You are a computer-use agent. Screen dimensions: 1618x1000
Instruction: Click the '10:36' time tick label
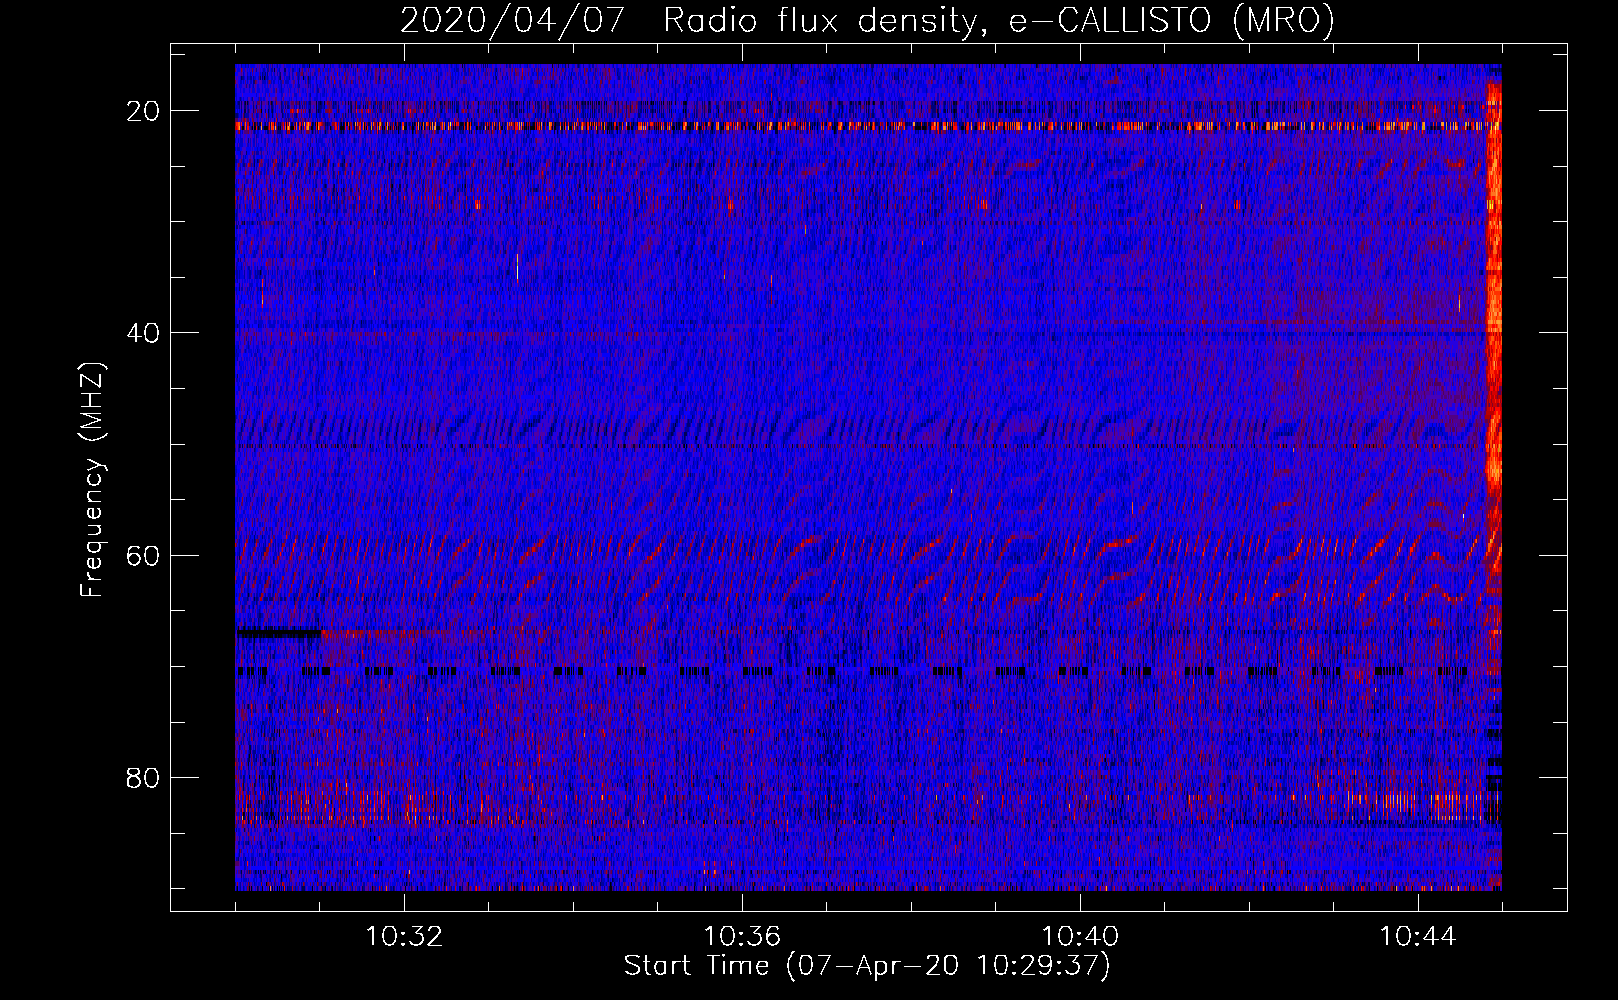pos(742,937)
